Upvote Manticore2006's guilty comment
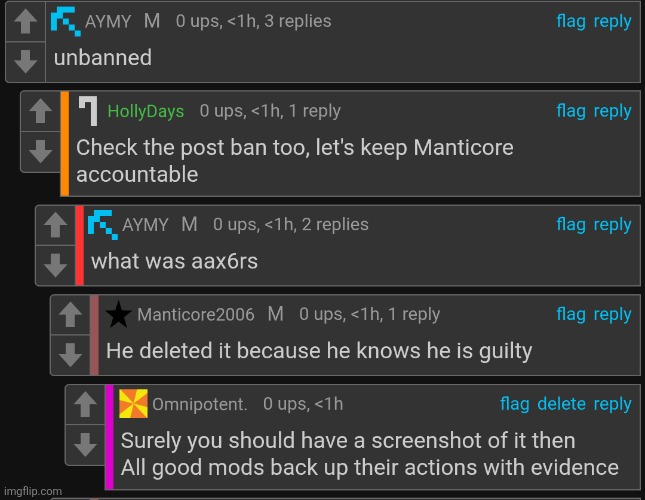The height and width of the screenshot is (500, 645). pos(70,315)
